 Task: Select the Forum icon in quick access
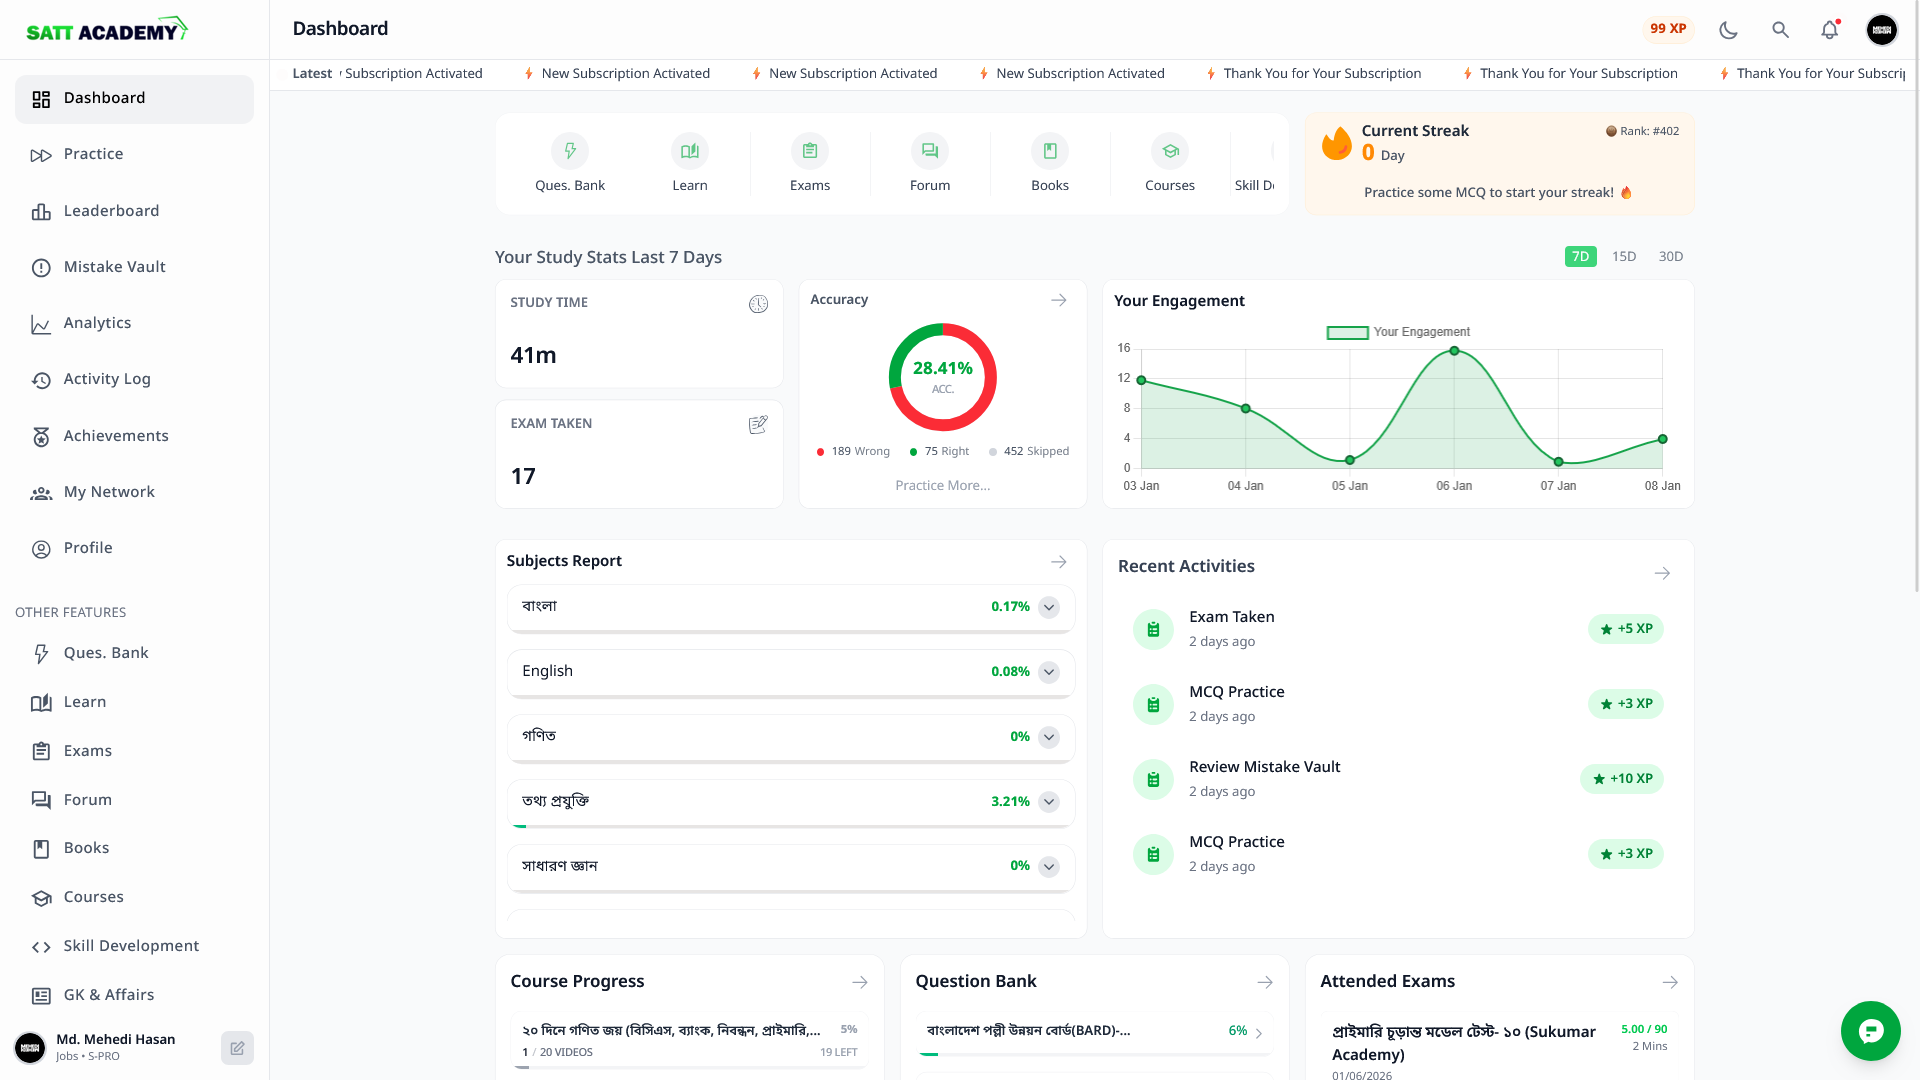click(x=930, y=151)
